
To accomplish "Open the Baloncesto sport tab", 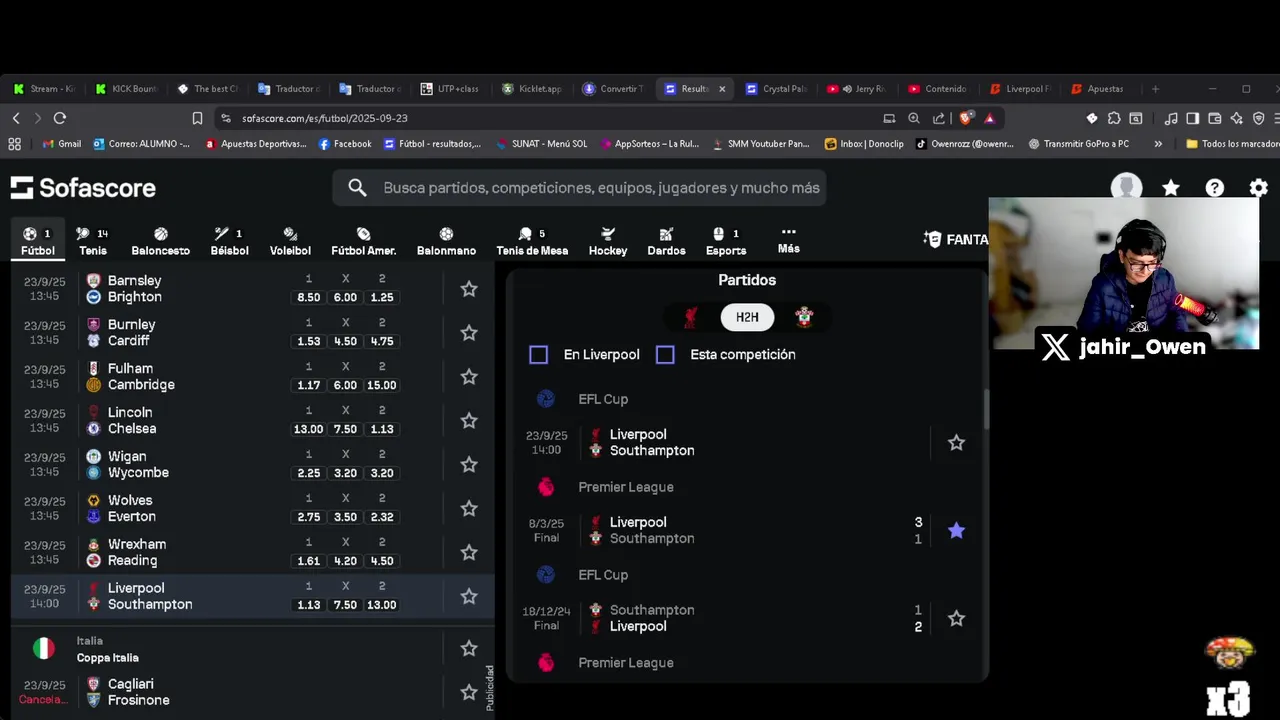I will pos(160,241).
